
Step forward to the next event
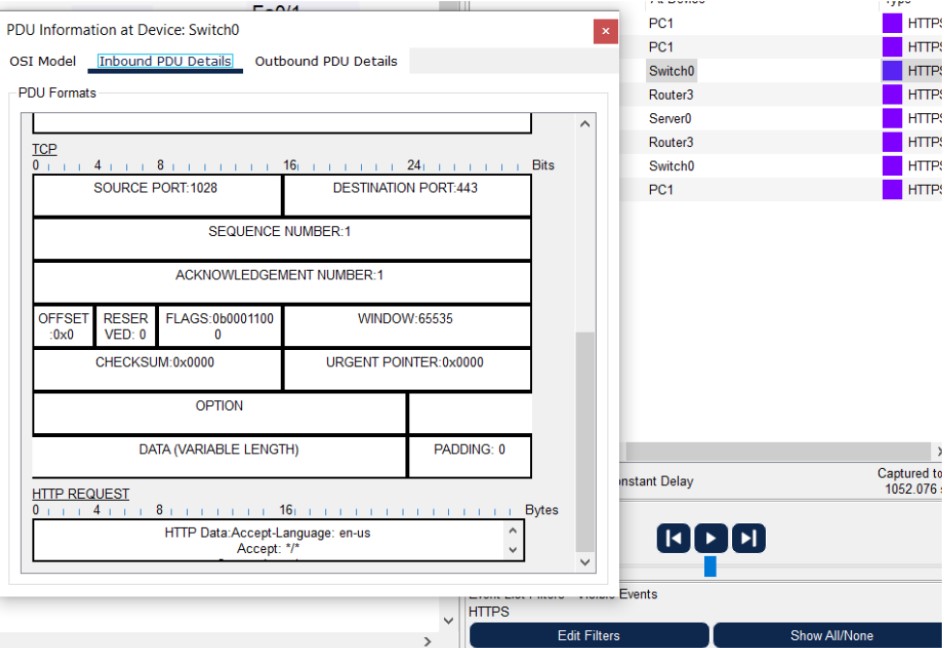748,539
